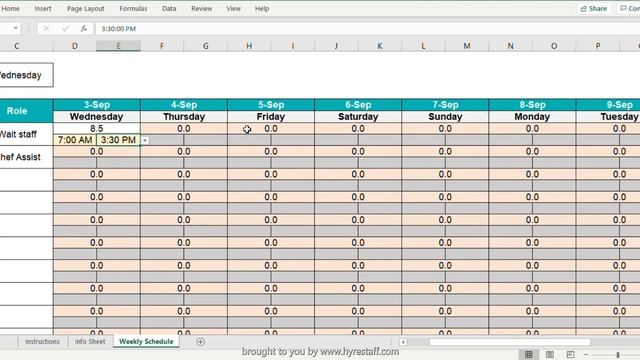Open the Review ribbon tab
Image resolution: width=640 pixels, height=360 pixels.
coord(202,9)
